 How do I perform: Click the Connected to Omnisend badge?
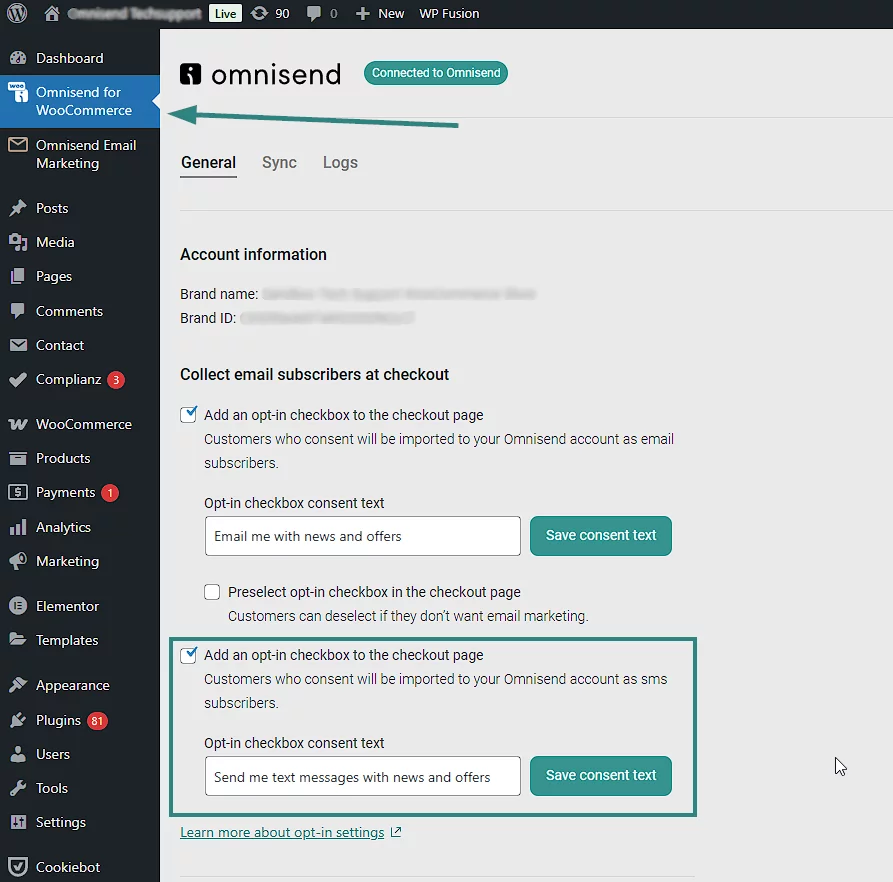[436, 73]
